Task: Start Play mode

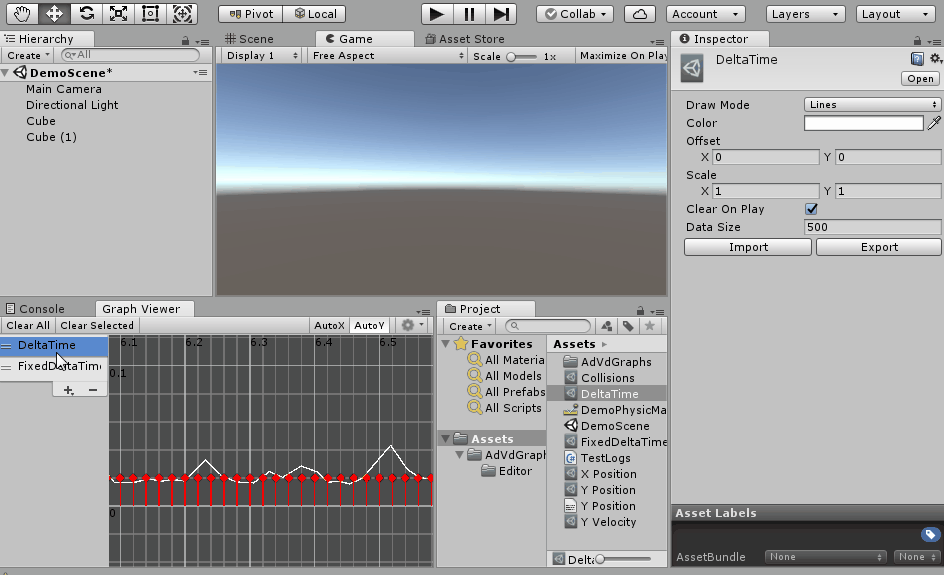Action: (437, 14)
